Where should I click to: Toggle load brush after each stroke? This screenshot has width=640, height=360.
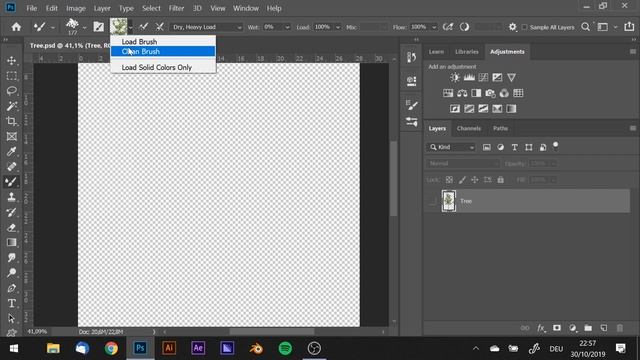point(143,27)
